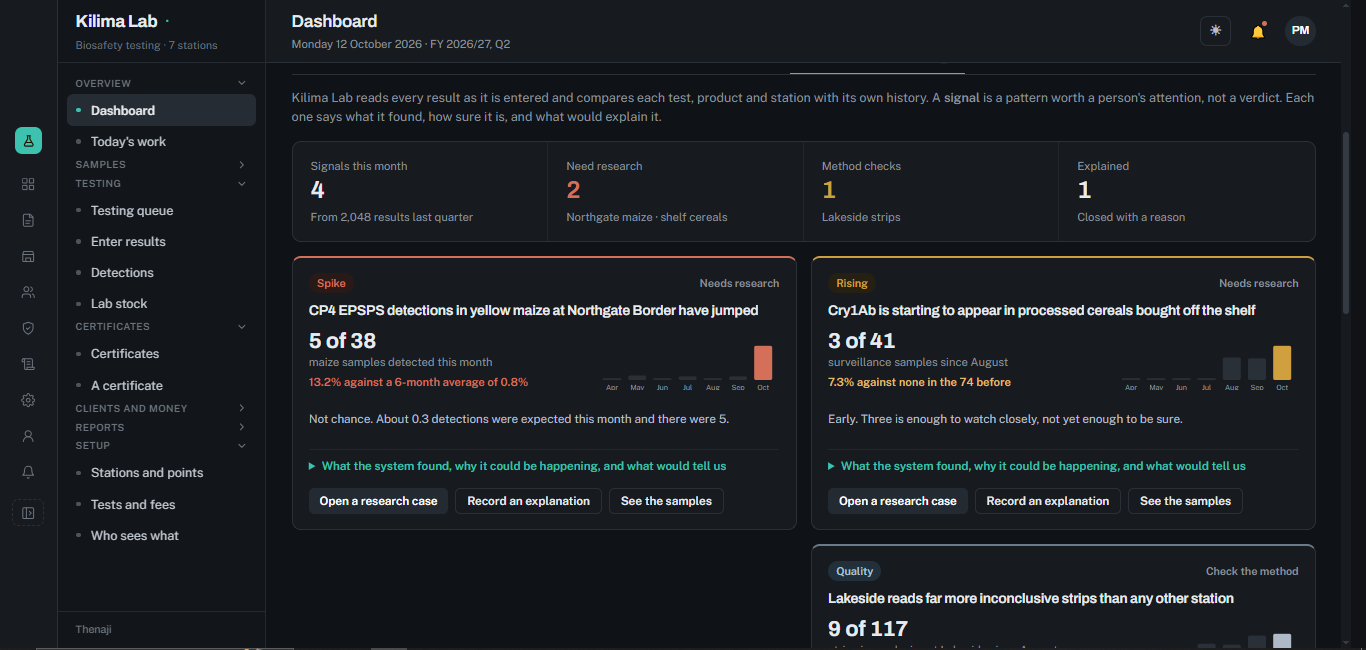1366x650 pixels.
Task: Open the document icon in left rail
Action: [28, 220]
